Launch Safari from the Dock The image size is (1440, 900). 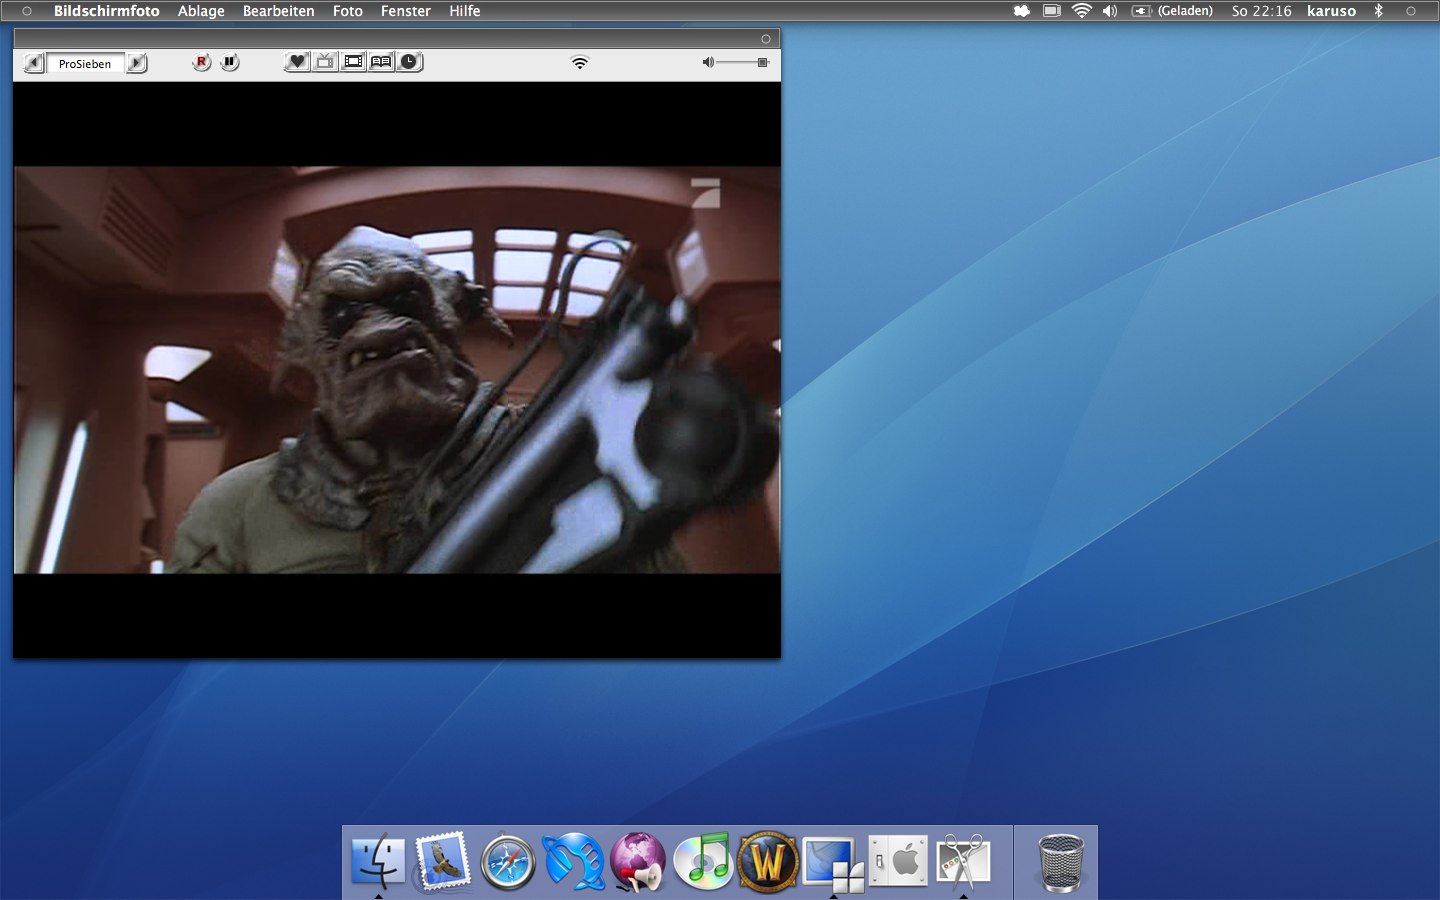pos(508,861)
